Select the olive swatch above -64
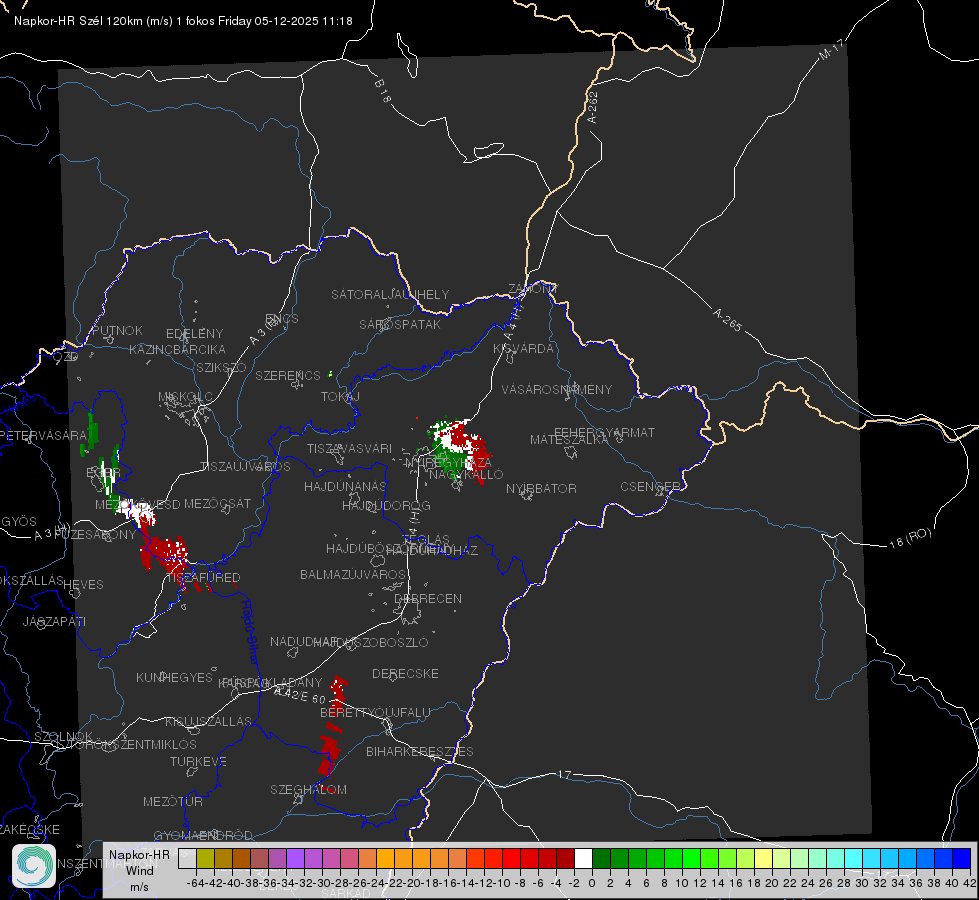The height and width of the screenshot is (900, 979). click(205, 859)
